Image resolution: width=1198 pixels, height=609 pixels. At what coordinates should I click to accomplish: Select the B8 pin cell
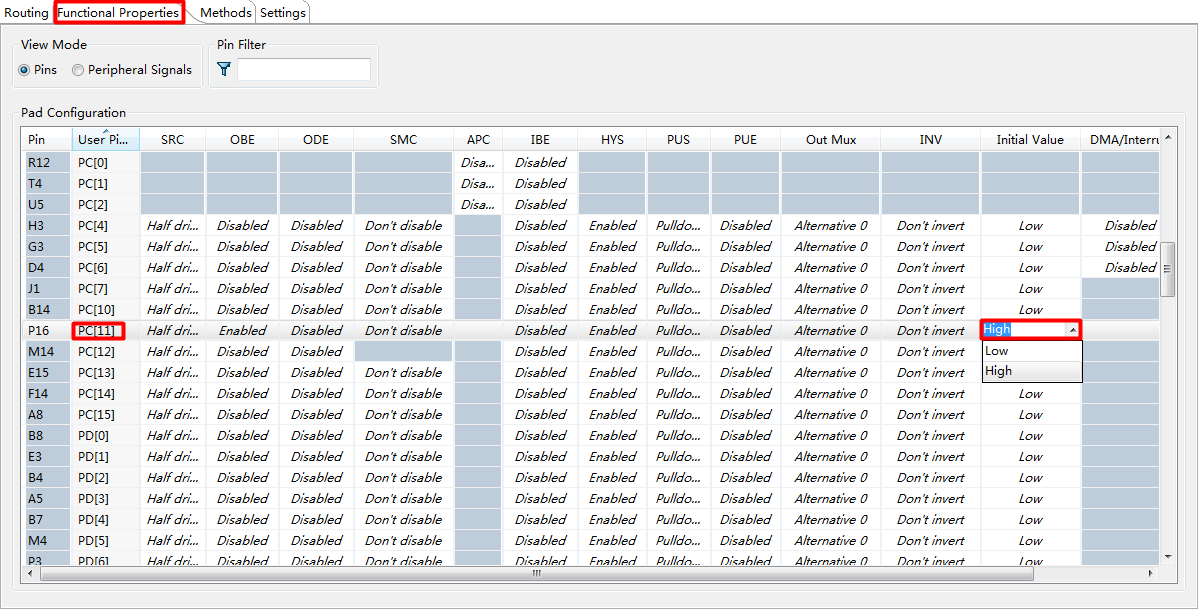click(x=46, y=436)
